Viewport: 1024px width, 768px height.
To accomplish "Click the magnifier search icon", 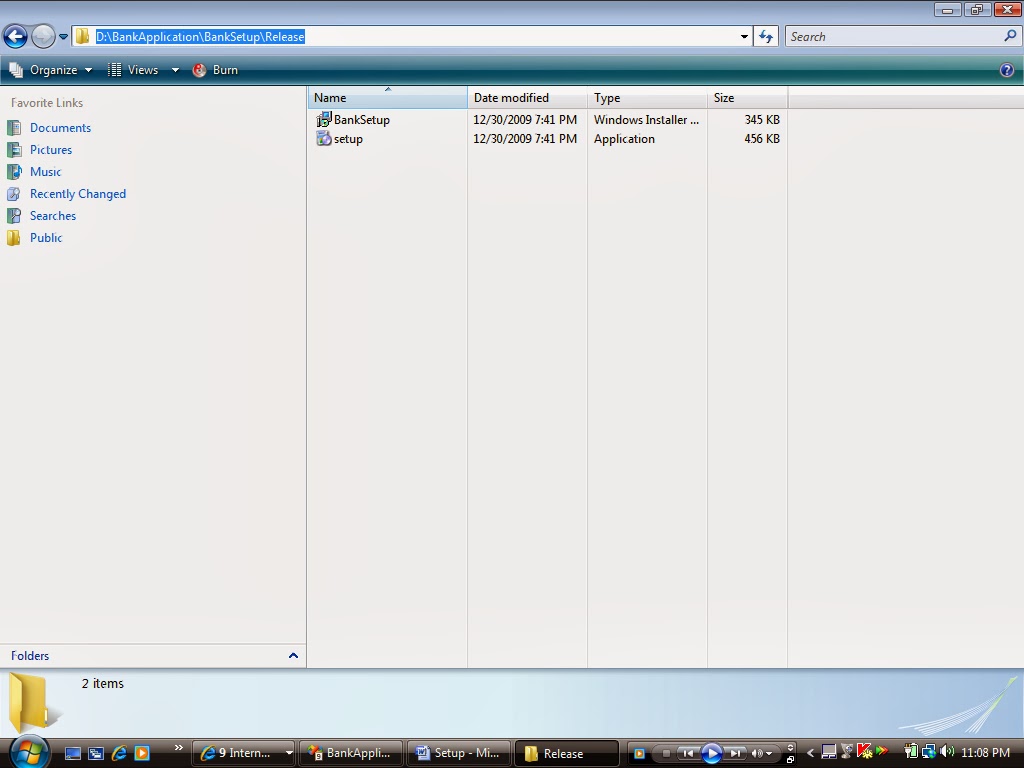I will coord(1010,36).
